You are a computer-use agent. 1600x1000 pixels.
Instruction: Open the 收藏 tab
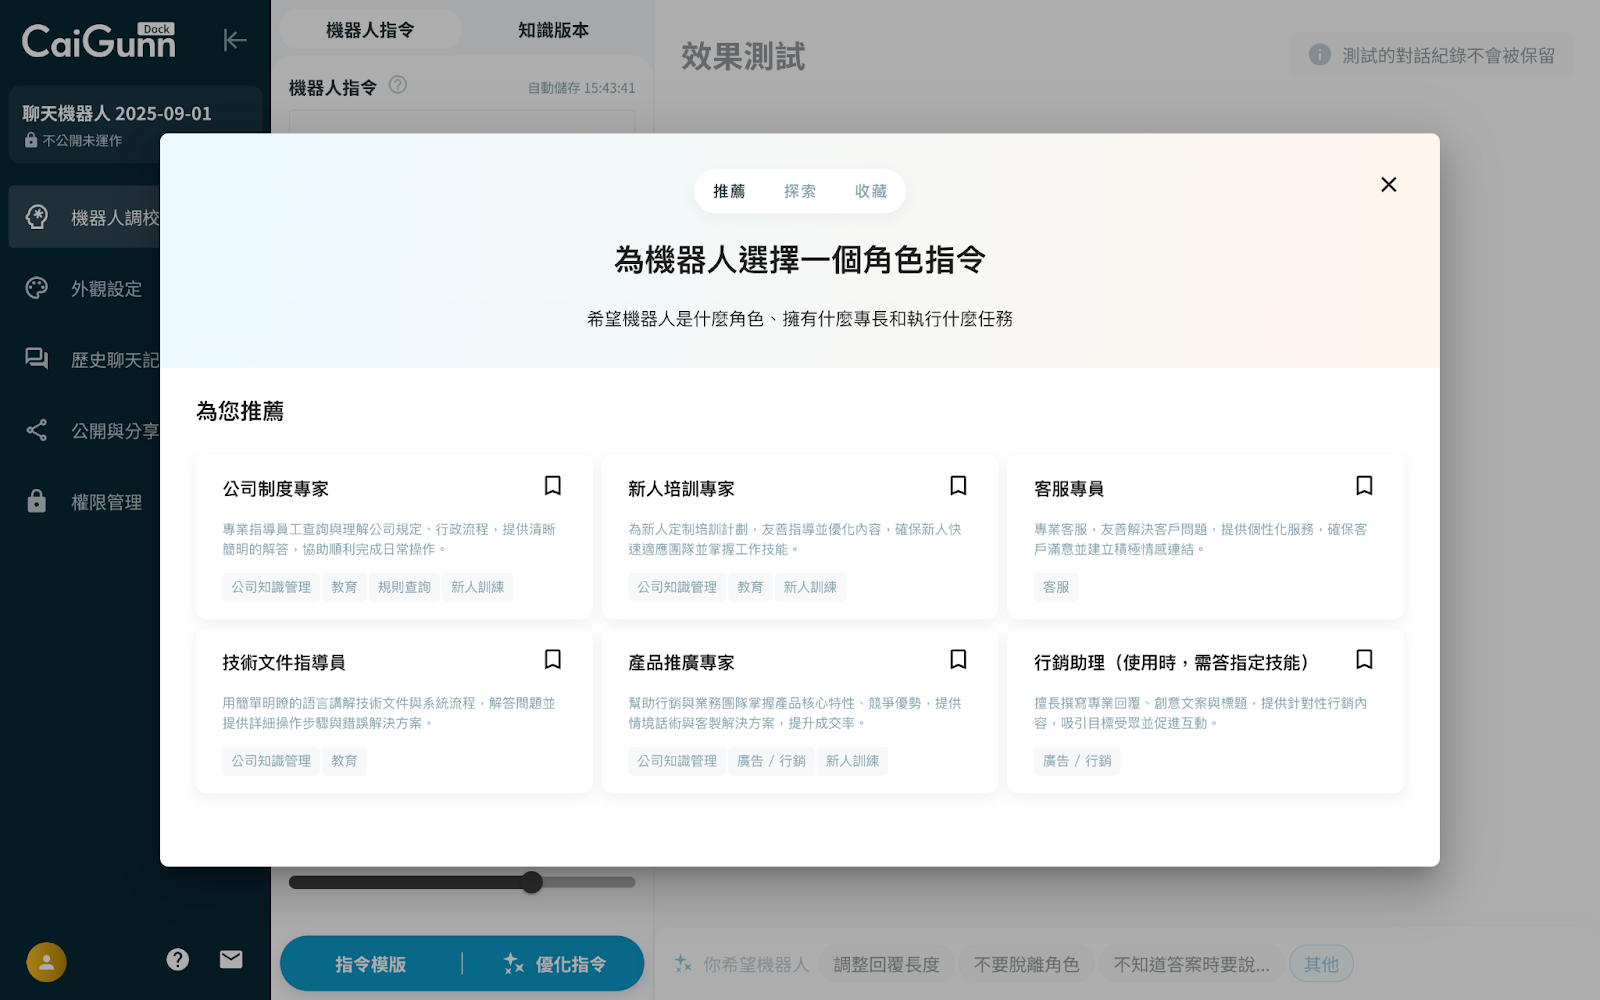tap(870, 191)
